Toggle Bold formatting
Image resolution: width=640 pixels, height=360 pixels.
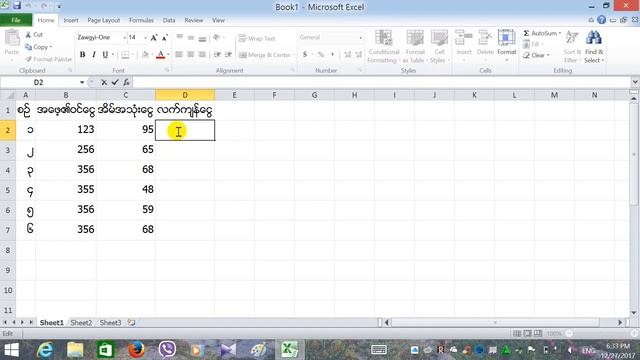pyautogui.click(x=82, y=55)
